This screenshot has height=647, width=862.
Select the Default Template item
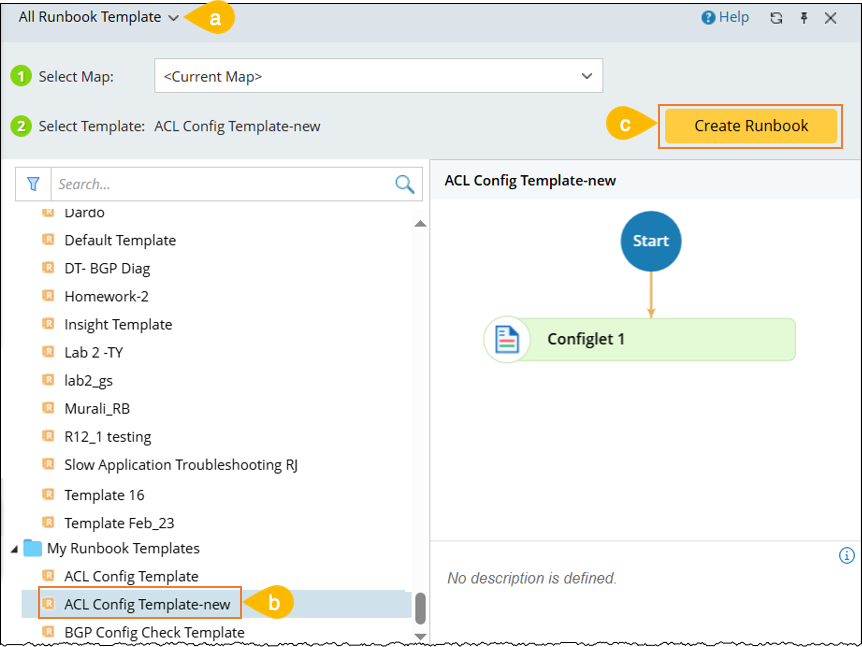[120, 240]
